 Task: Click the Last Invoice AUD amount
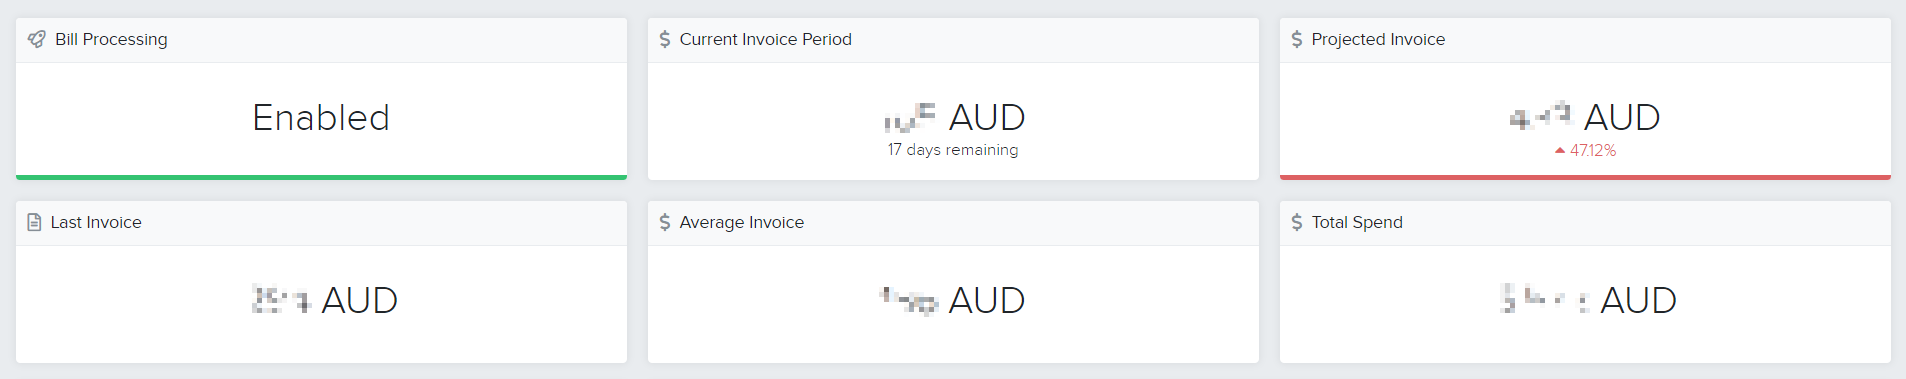coord(325,300)
